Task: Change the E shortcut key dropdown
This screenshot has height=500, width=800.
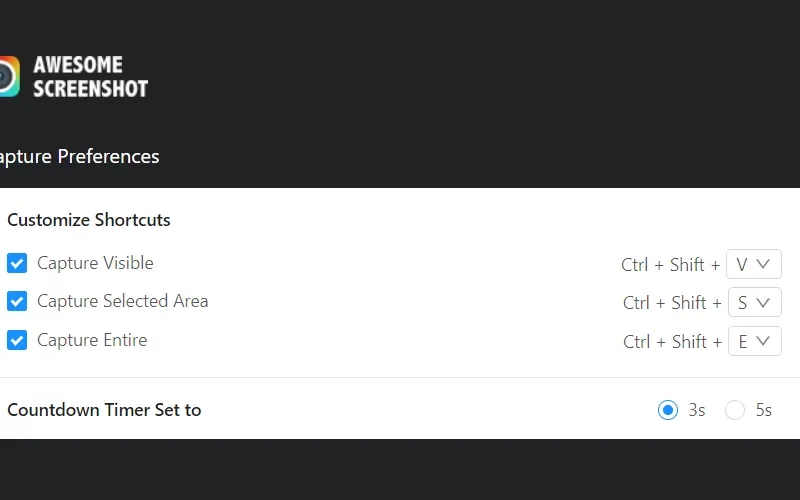Action: tap(755, 341)
